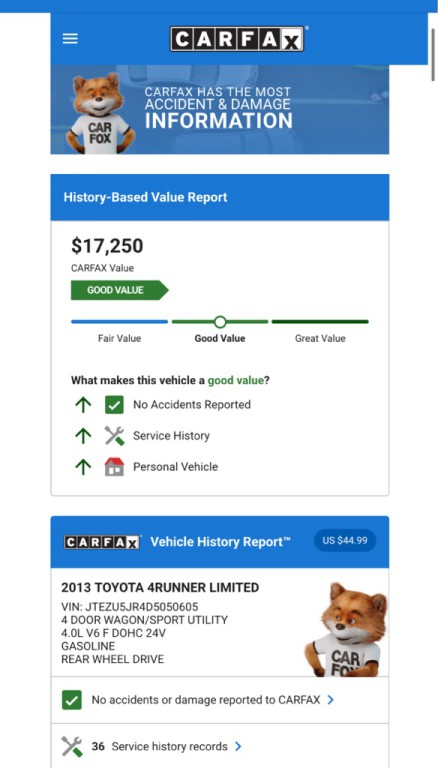This screenshot has width=438, height=768.
Task: Click the wrench icon beside 36 Service history records
Action: tap(72, 746)
